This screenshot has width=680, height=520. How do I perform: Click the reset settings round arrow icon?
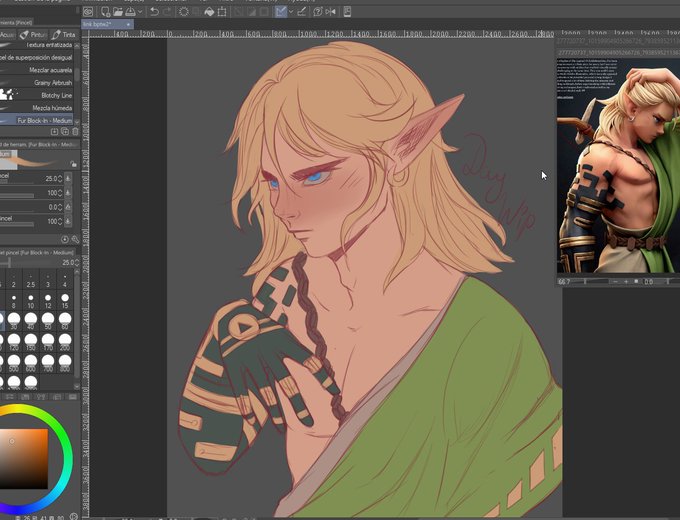[x=65, y=239]
